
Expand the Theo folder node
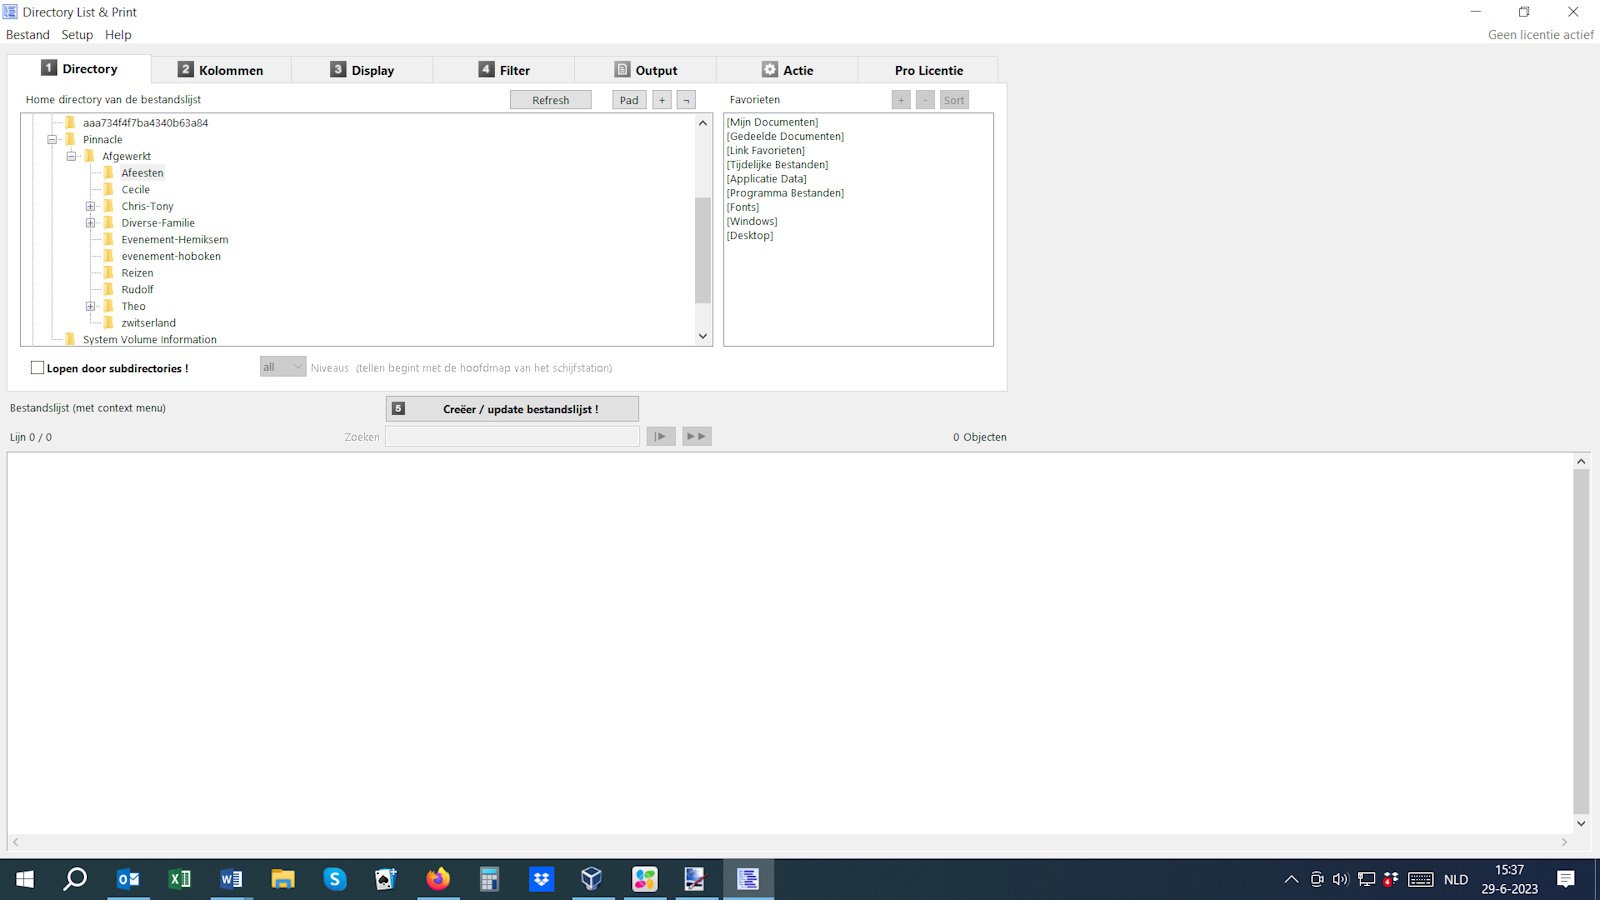90,306
